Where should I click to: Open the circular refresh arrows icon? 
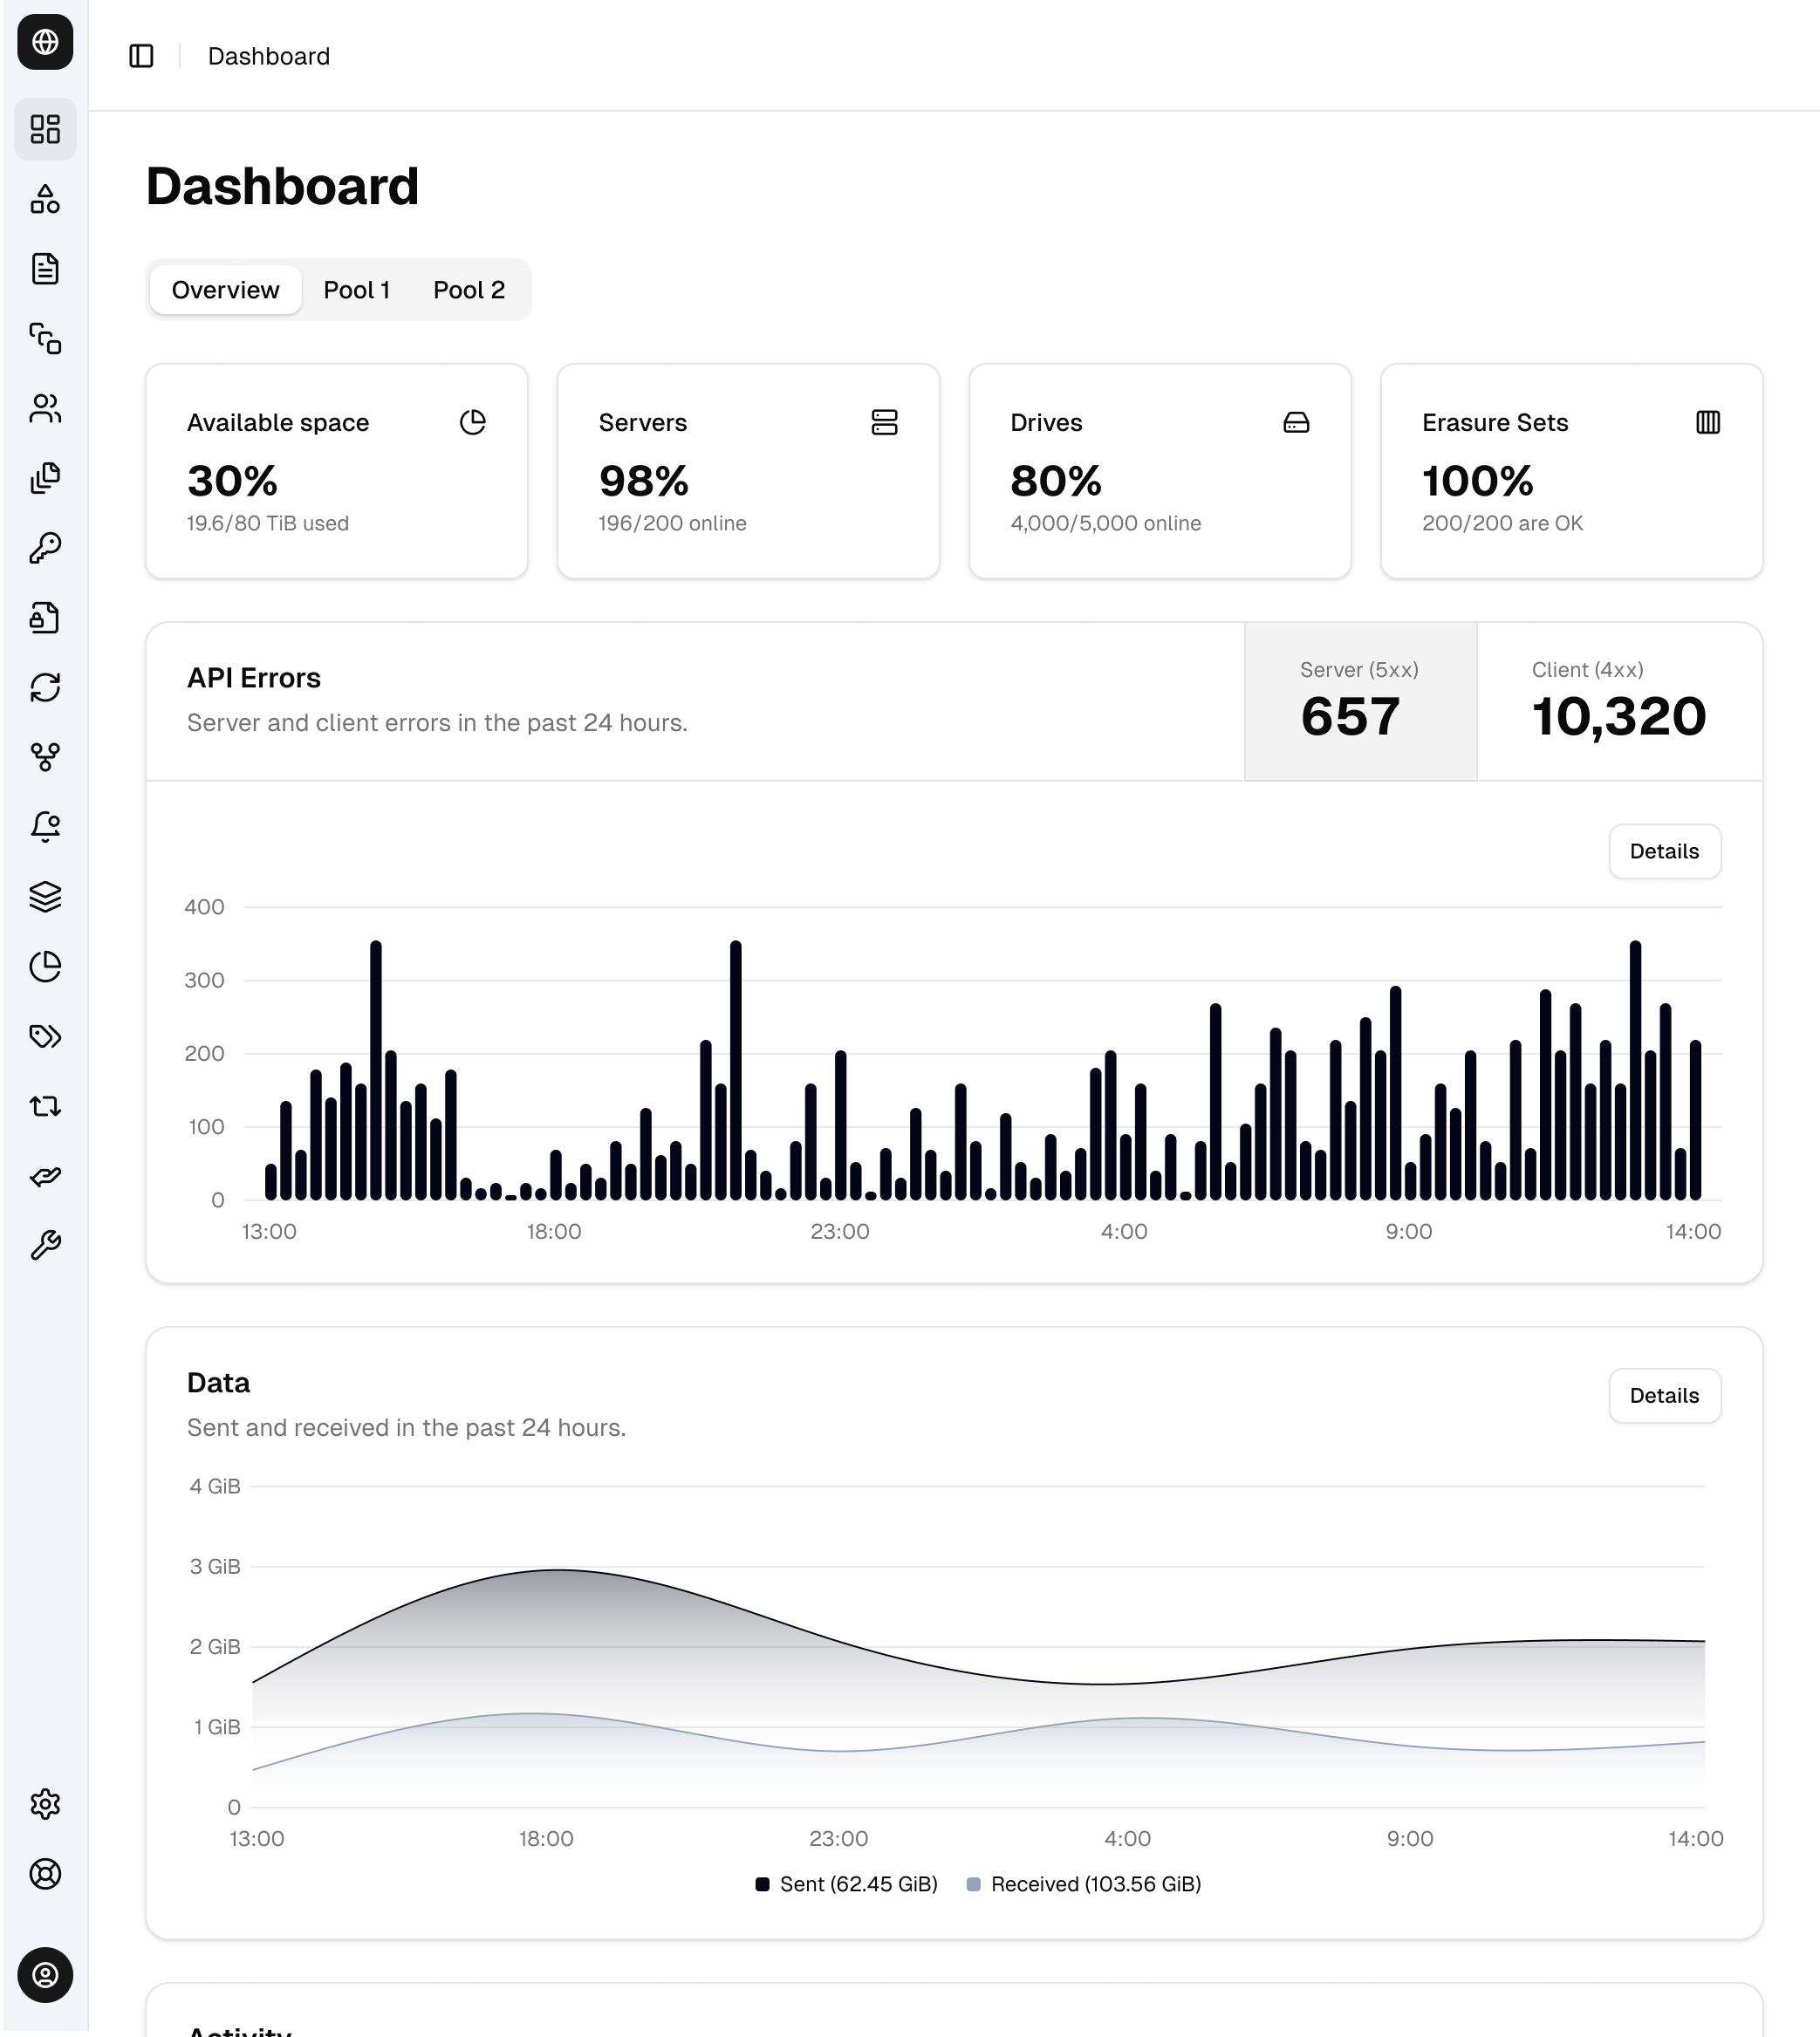click(45, 687)
